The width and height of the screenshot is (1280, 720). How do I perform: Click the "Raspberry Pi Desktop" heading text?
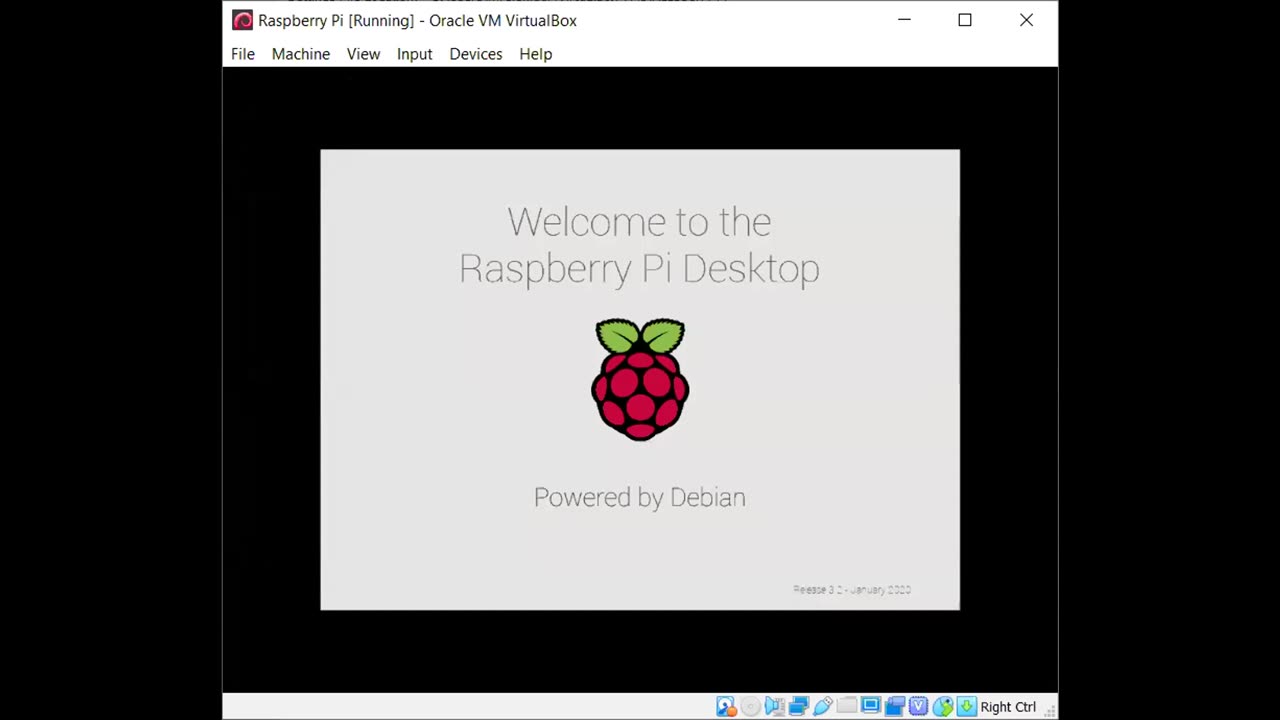click(x=640, y=268)
